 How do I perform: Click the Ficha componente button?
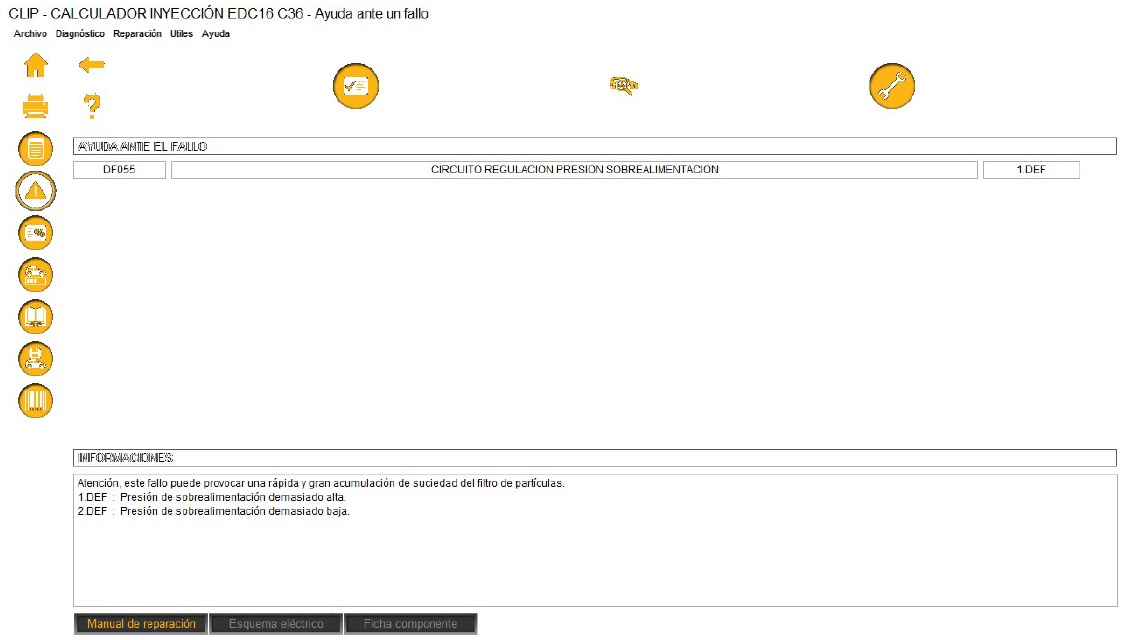[411, 624]
